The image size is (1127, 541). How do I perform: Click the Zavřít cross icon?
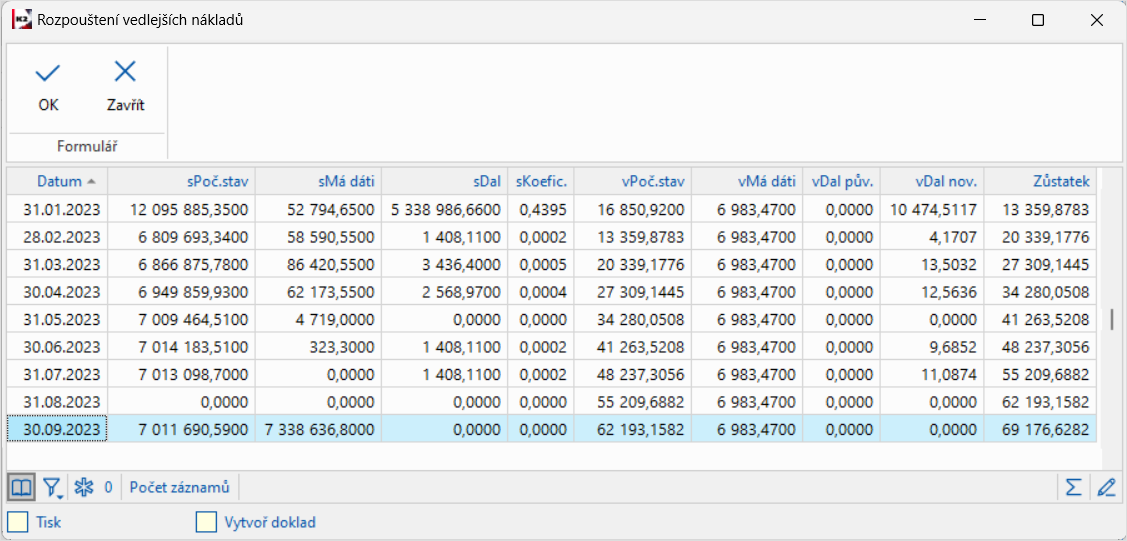click(125, 72)
